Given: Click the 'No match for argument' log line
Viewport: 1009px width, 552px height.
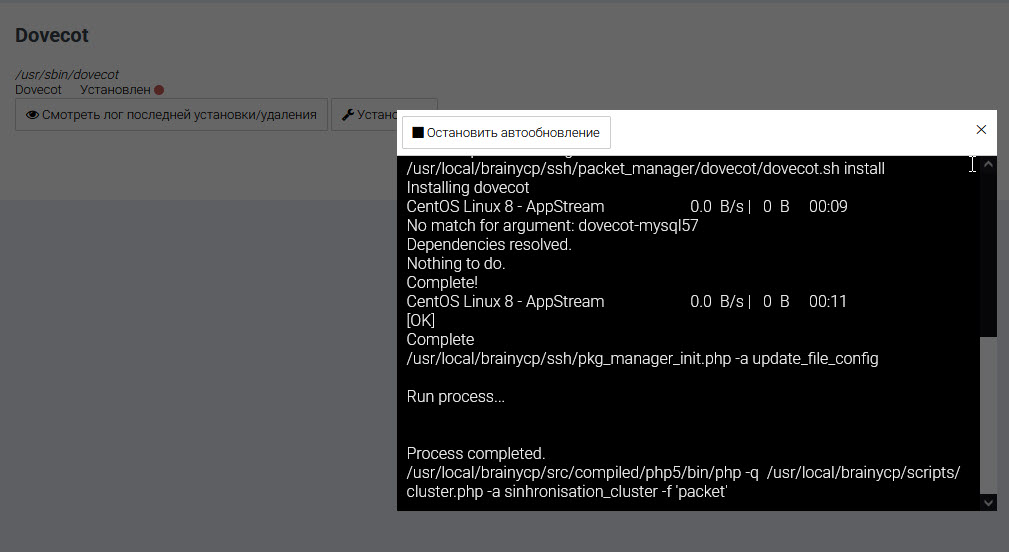Looking at the screenshot, I should [552, 226].
